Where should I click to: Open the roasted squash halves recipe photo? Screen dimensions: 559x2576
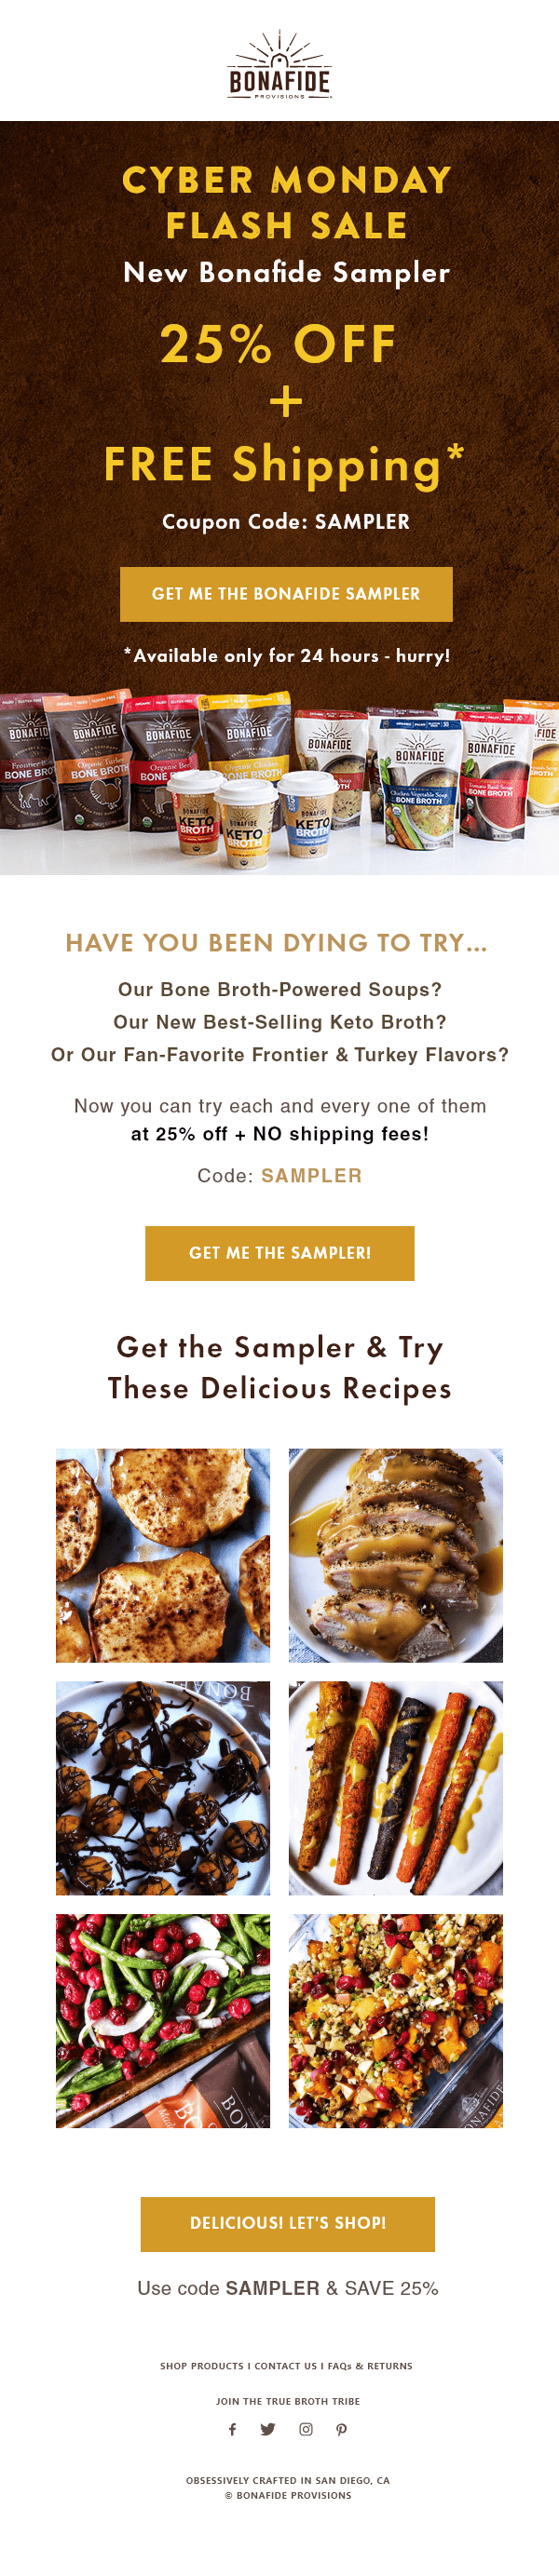[163, 1555]
